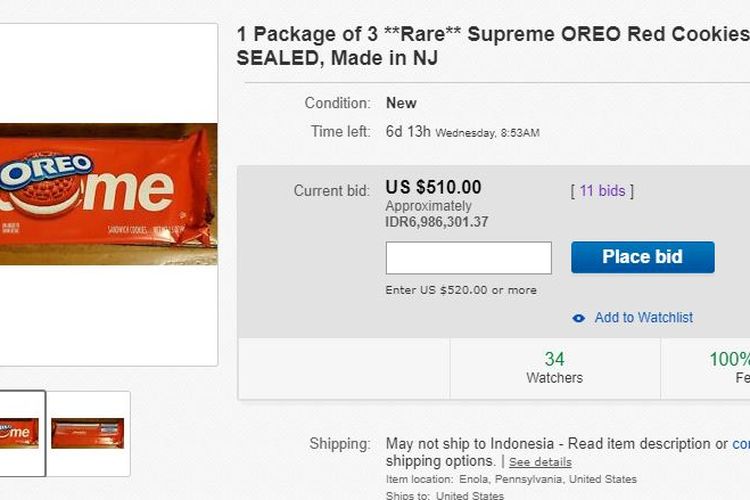Click the Supreme OREO listing title
The image size is (750, 500).
(492, 46)
